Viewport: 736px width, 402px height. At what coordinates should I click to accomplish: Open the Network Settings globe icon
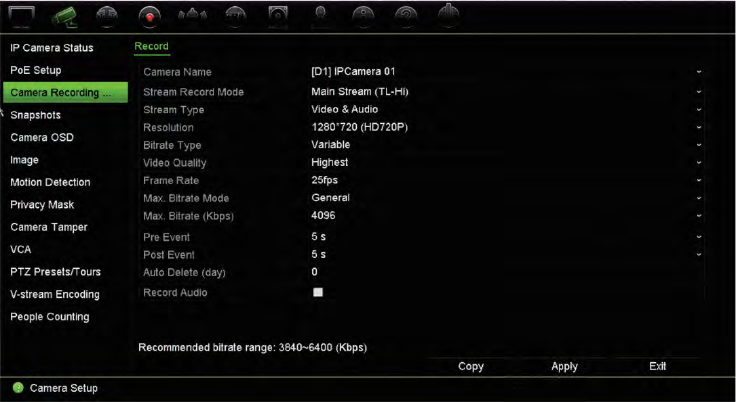(107, 17)
